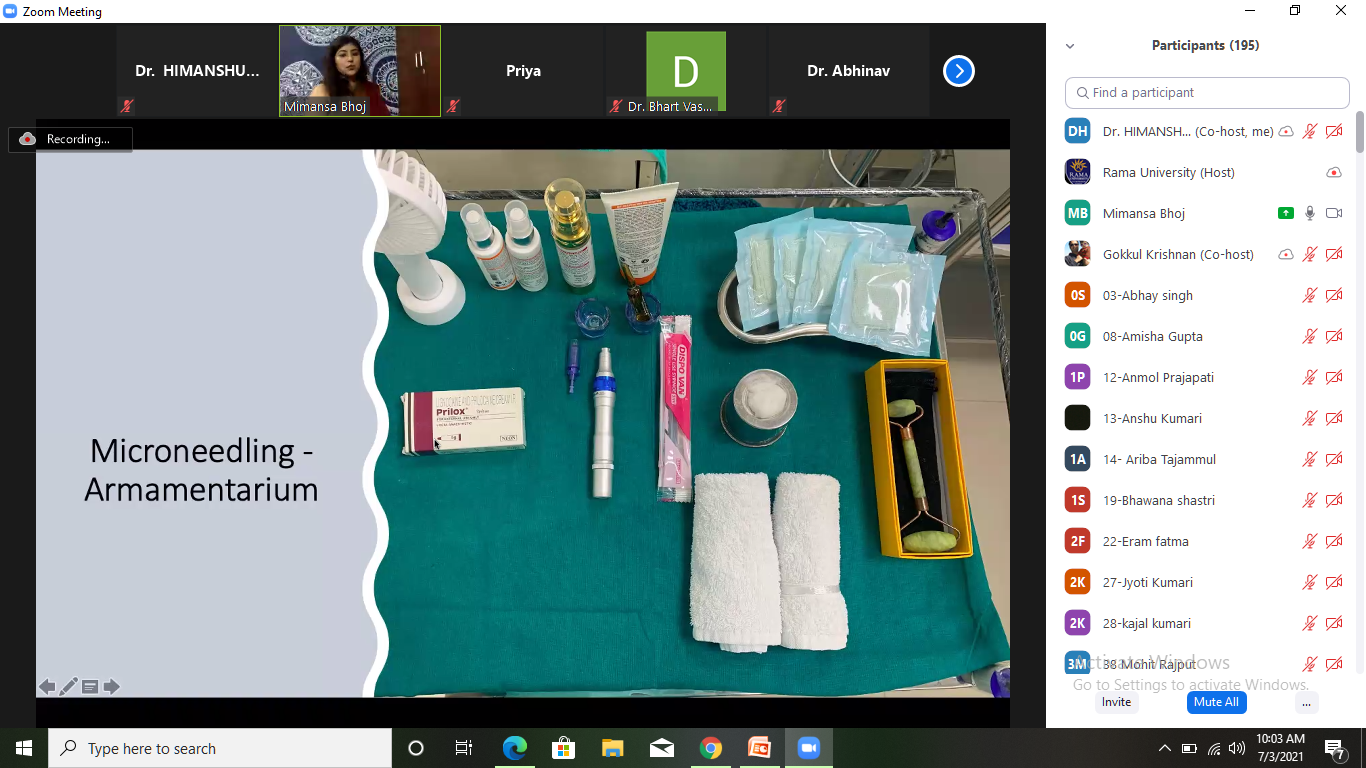Image resolution: width=1366 pixels, height=768 pixels.
Task: Click video-off icon for 27-Jyoti Kumari
Action: pos(1334,582)
